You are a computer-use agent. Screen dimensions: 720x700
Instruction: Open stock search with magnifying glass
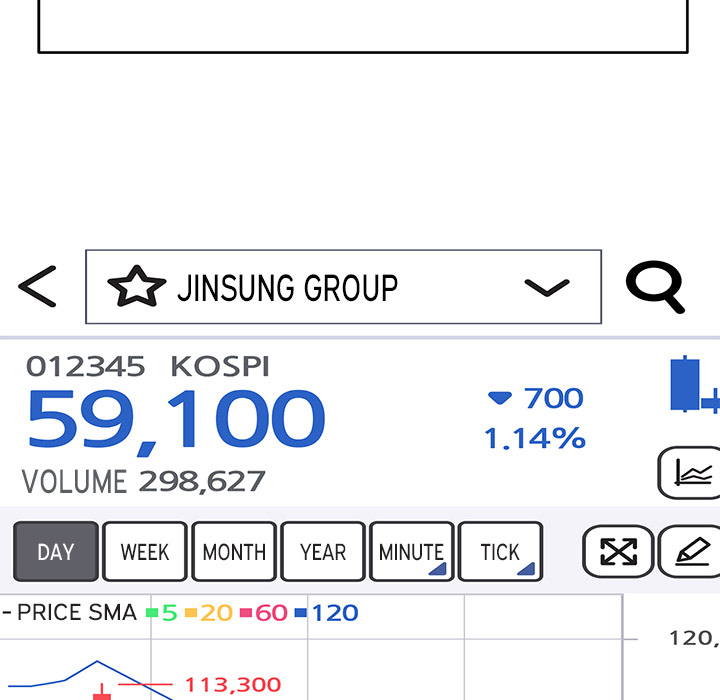tap(655, 288)
